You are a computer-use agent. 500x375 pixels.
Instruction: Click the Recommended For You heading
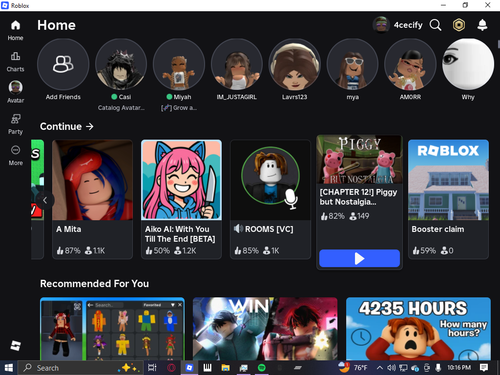click(94, 284)
